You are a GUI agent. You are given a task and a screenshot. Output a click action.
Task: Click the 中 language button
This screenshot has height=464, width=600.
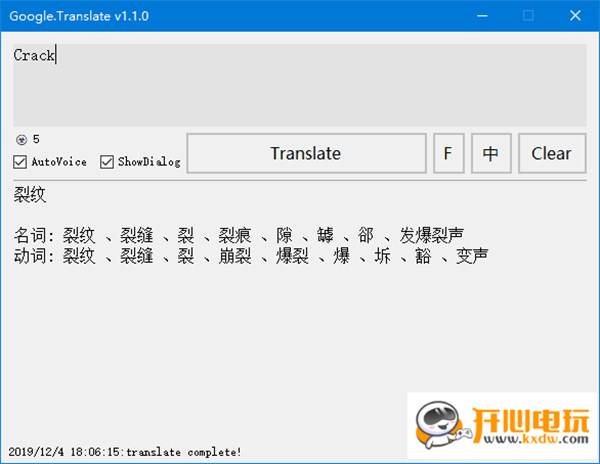(491, 153)
